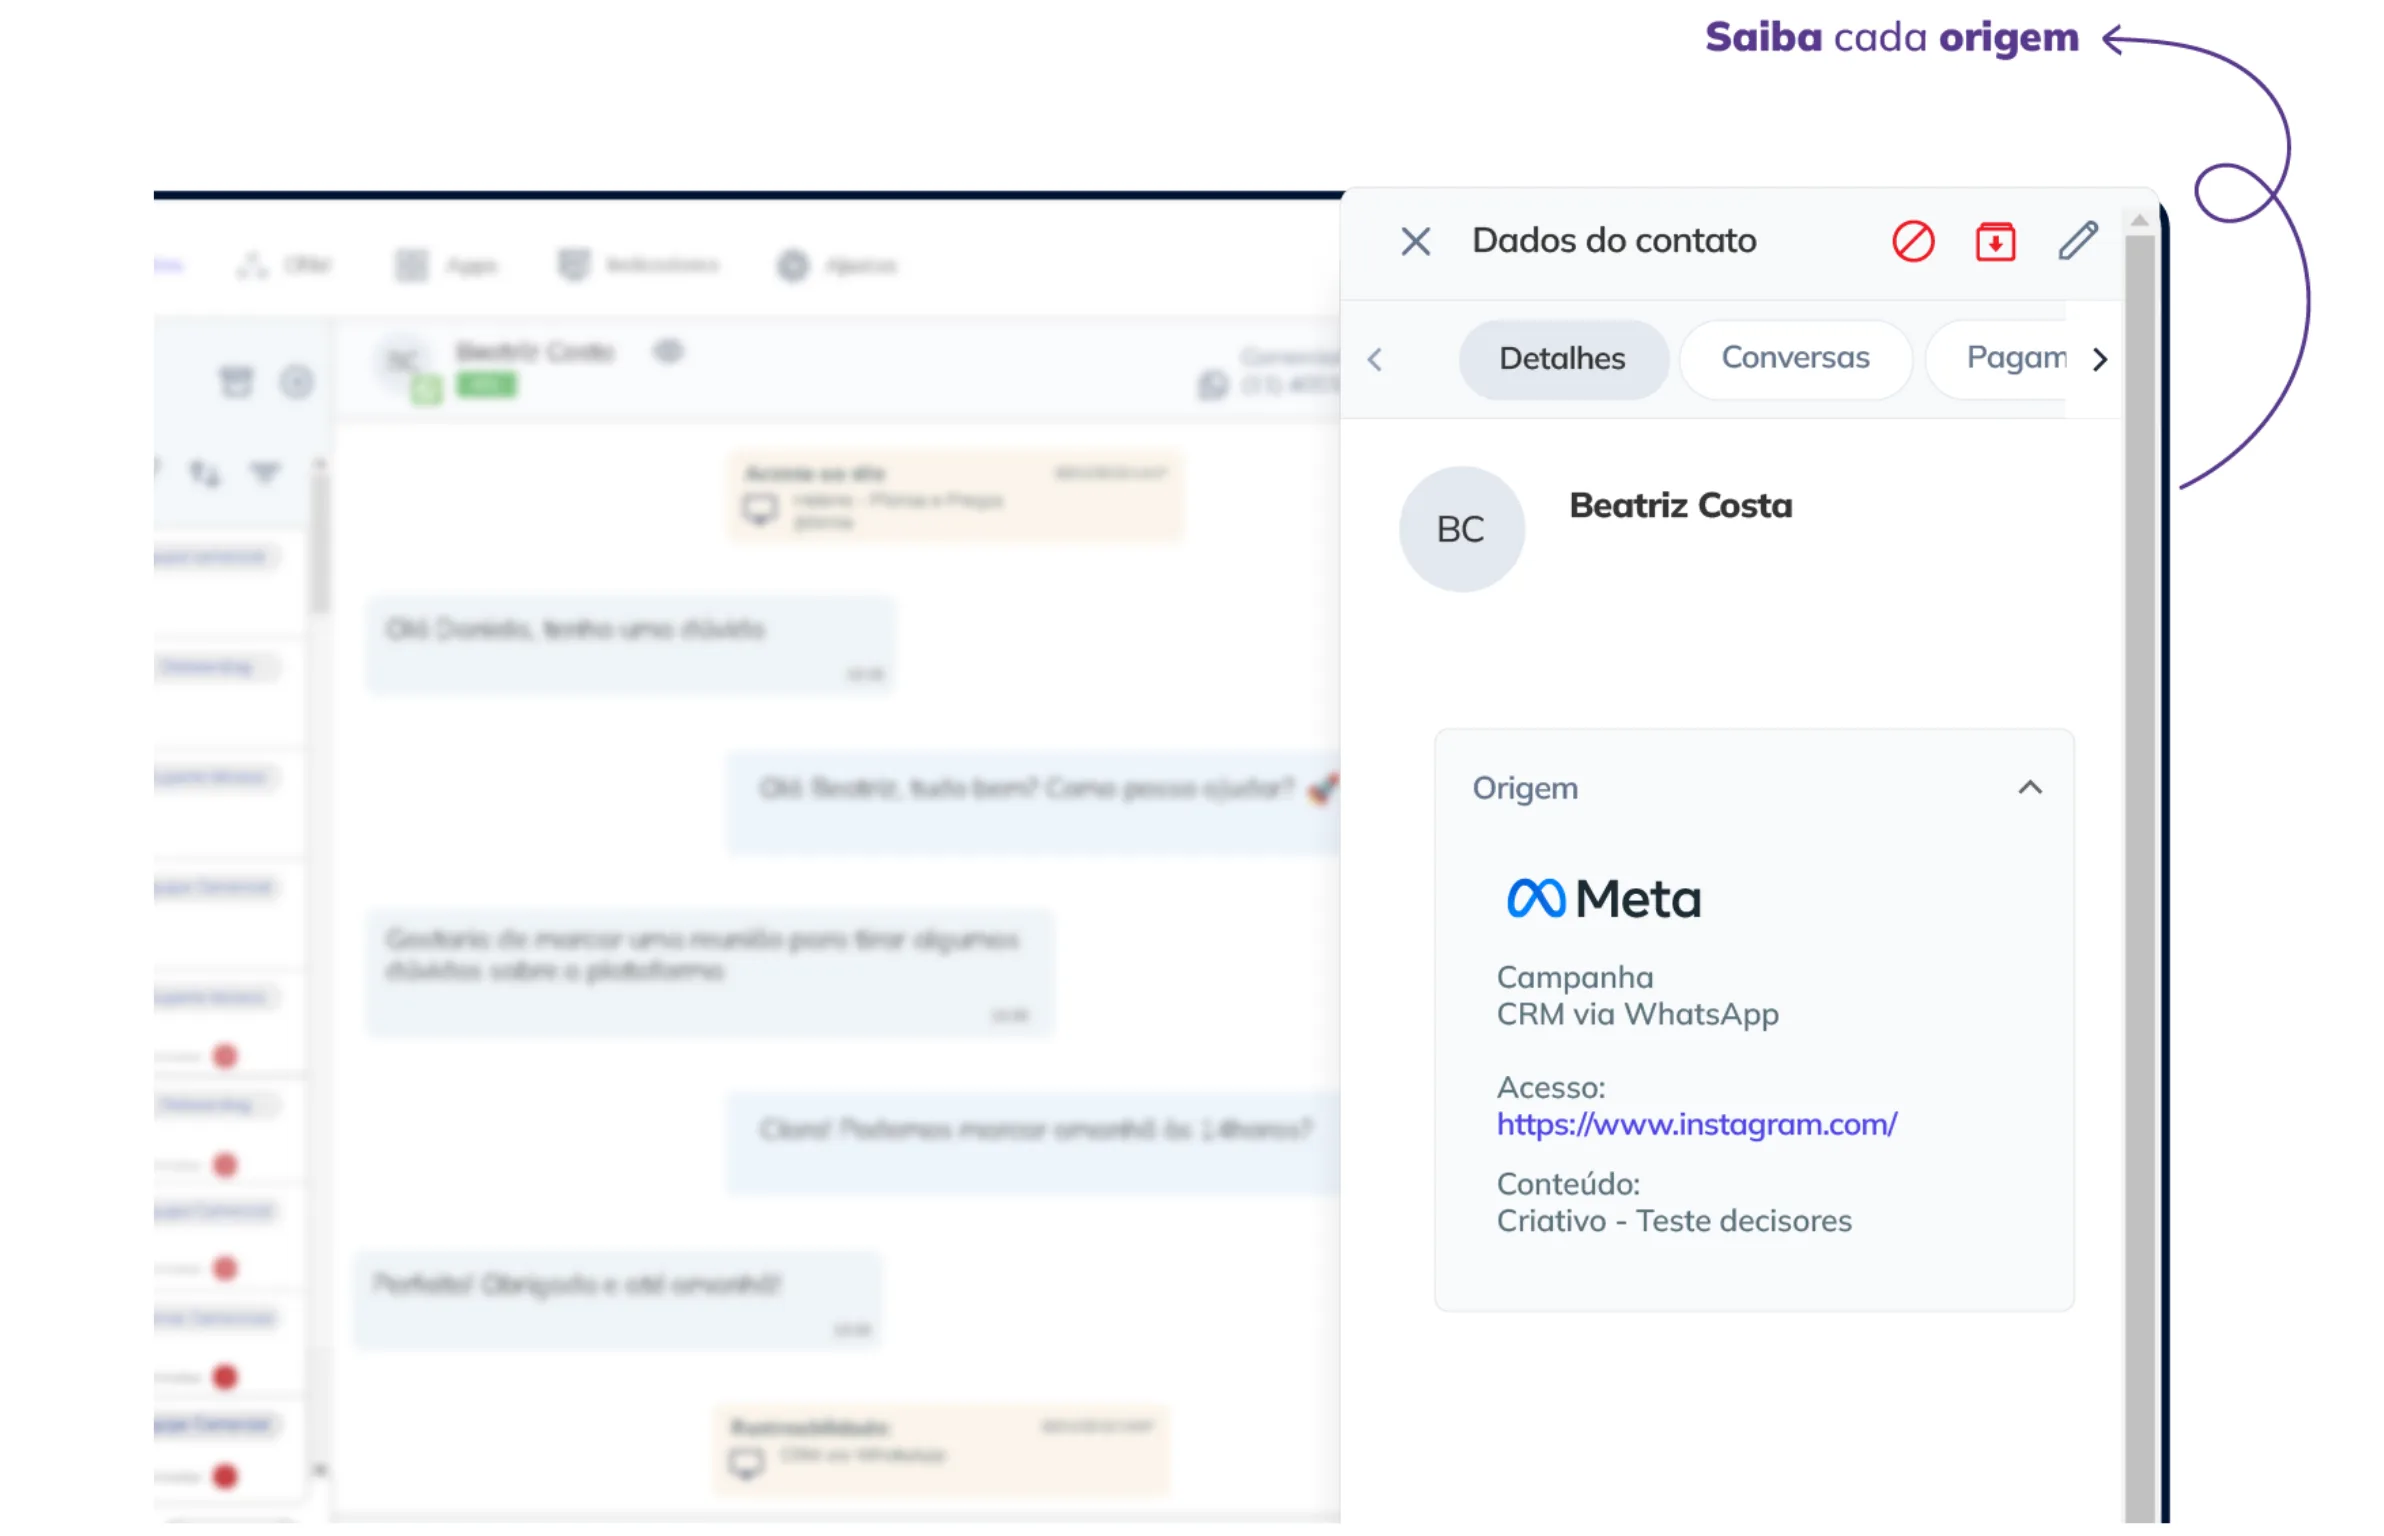The height and width of the screenshot is (1536, 2384).
Task: Click the contact panel vertical scrollbar track
Action: 2139,880
